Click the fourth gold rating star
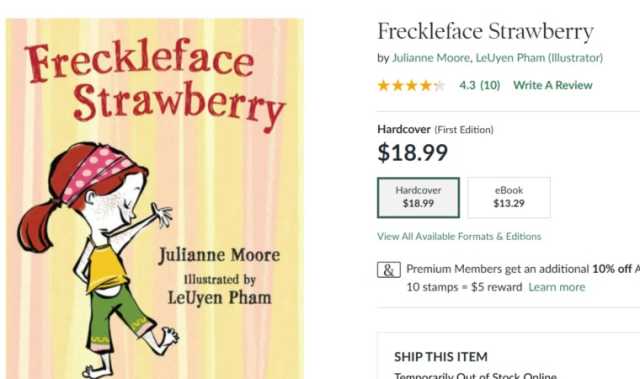 click(x=425, y=85)
